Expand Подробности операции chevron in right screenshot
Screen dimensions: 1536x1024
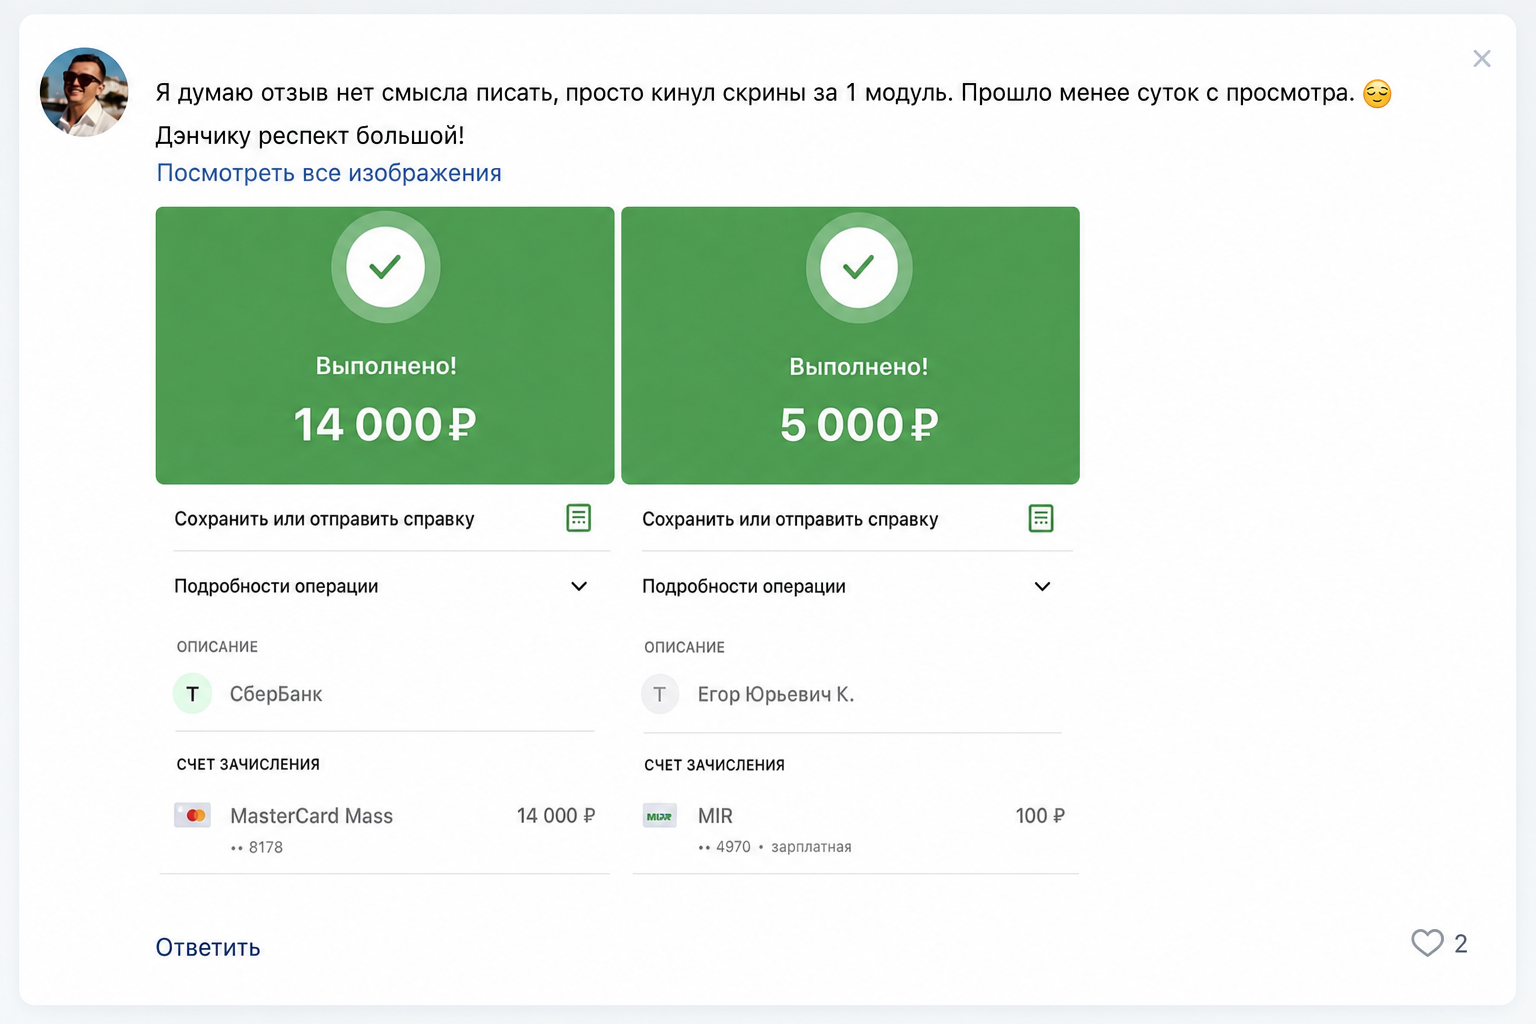(1042, 586)
